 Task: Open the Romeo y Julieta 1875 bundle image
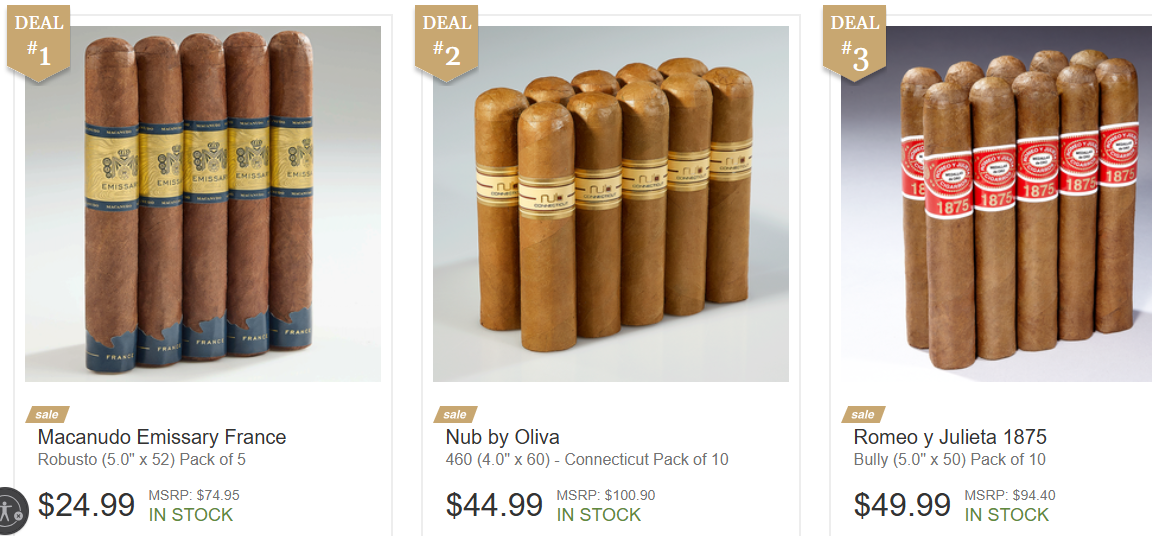coord(996,204)
